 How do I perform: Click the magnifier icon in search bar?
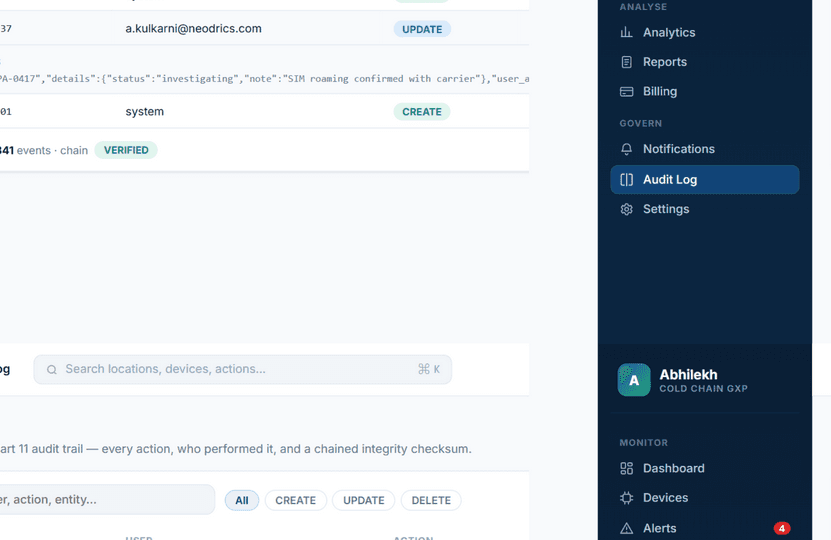tap(51, 369)
